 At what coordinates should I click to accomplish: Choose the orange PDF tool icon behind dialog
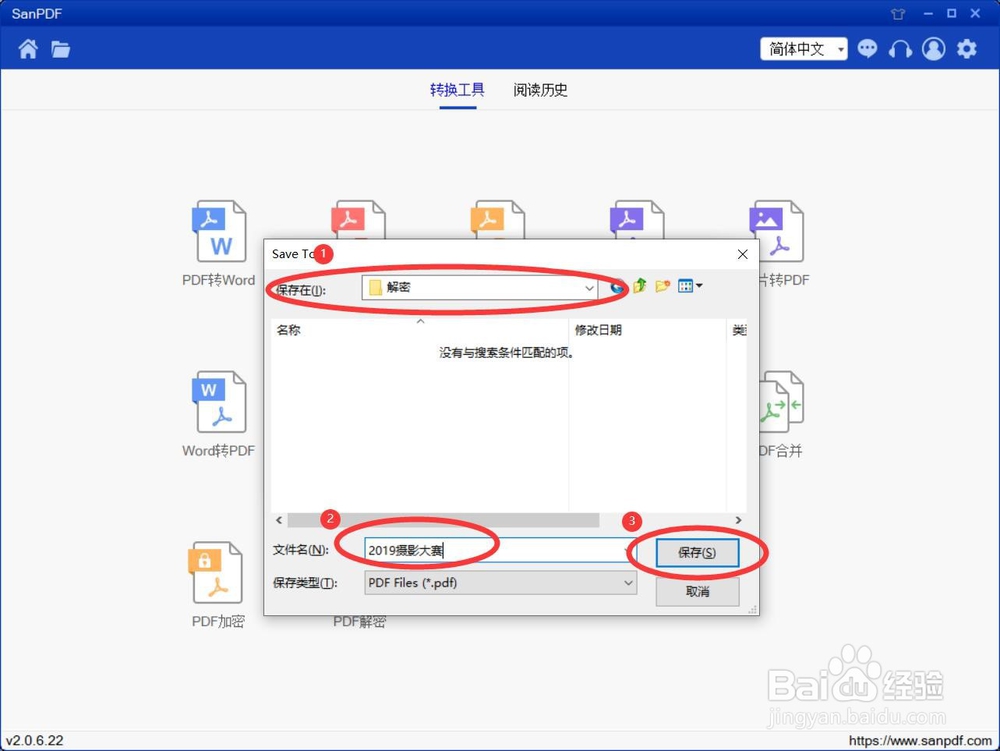[x=497, y=220]
